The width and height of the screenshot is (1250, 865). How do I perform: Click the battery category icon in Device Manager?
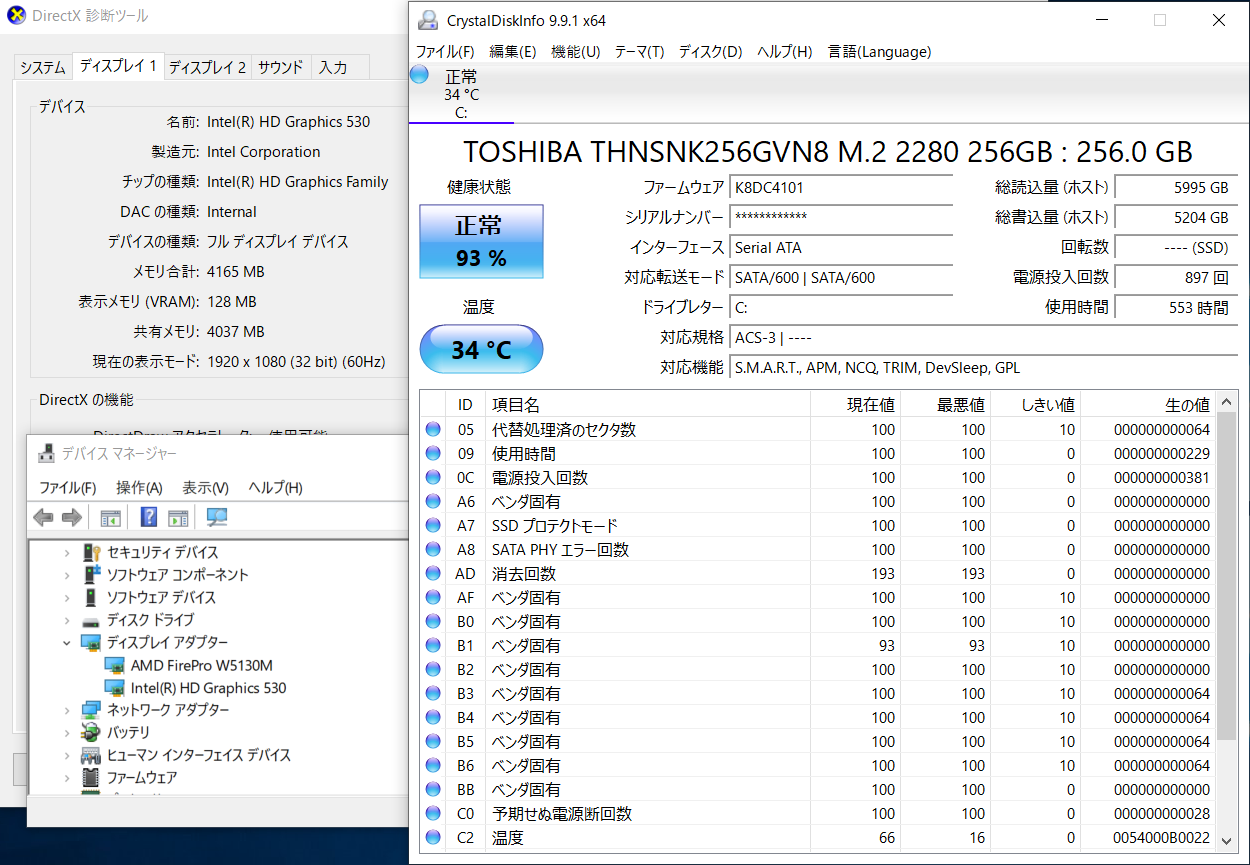91,732
